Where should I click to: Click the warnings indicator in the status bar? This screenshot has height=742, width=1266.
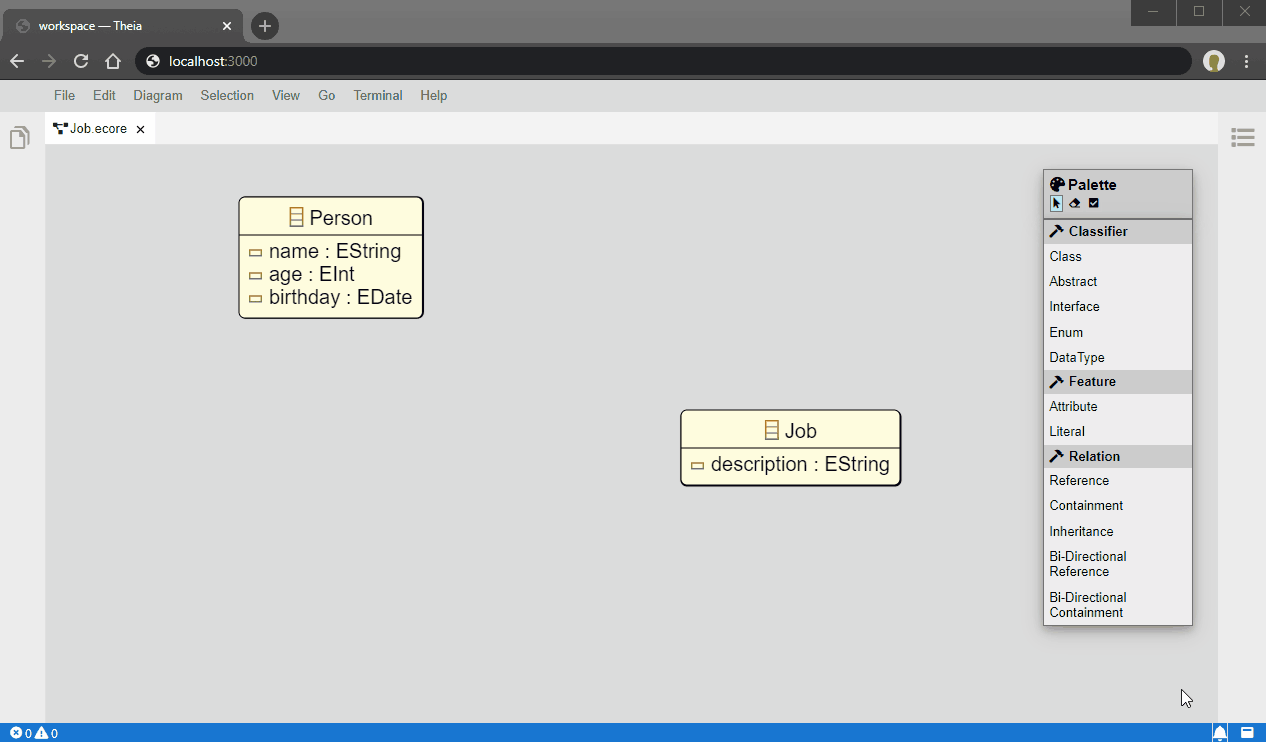[40, 731]
